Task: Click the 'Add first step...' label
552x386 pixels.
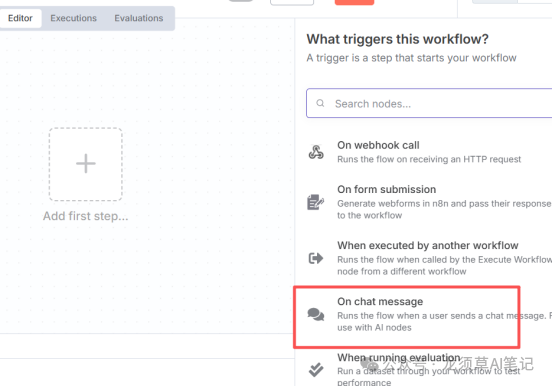Action: tap(86, 216)
